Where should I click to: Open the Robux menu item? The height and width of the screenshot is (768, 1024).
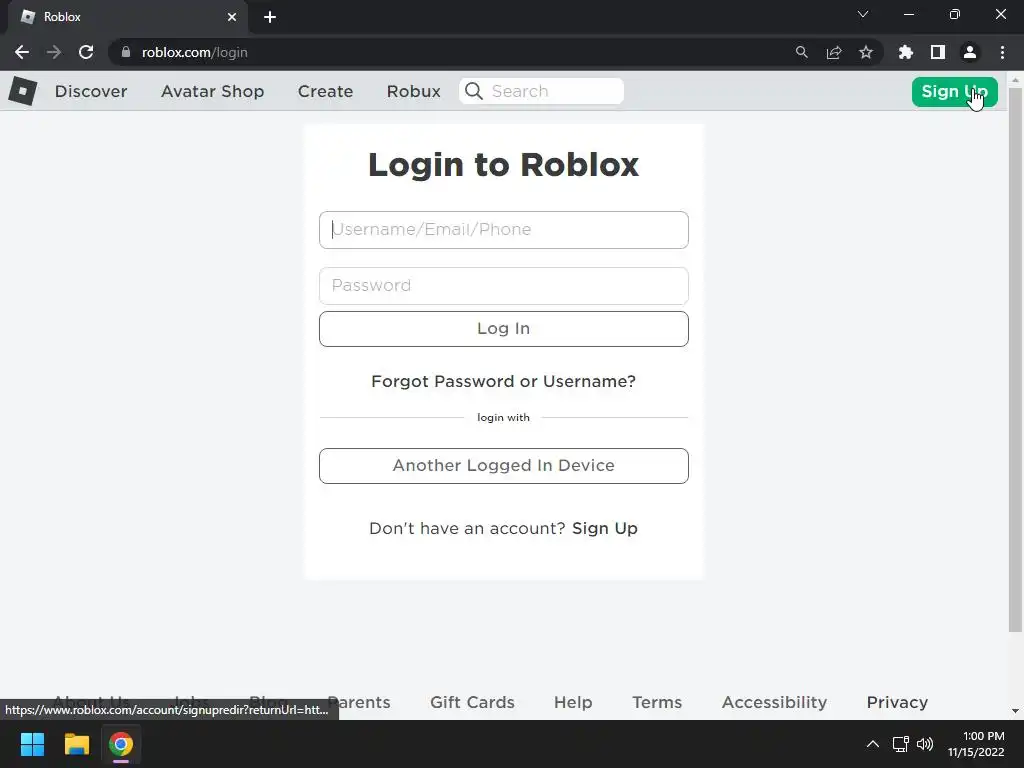413,91
